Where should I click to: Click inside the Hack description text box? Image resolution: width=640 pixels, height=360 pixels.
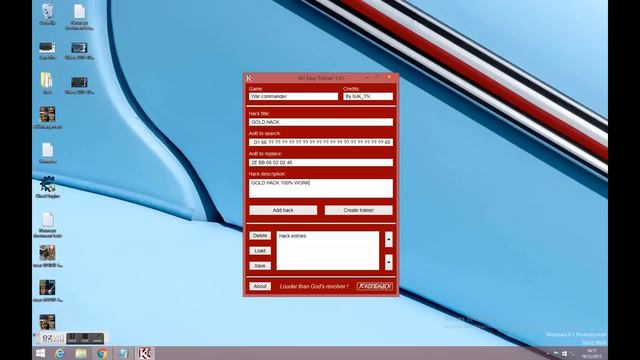click(x=321, y=188)
